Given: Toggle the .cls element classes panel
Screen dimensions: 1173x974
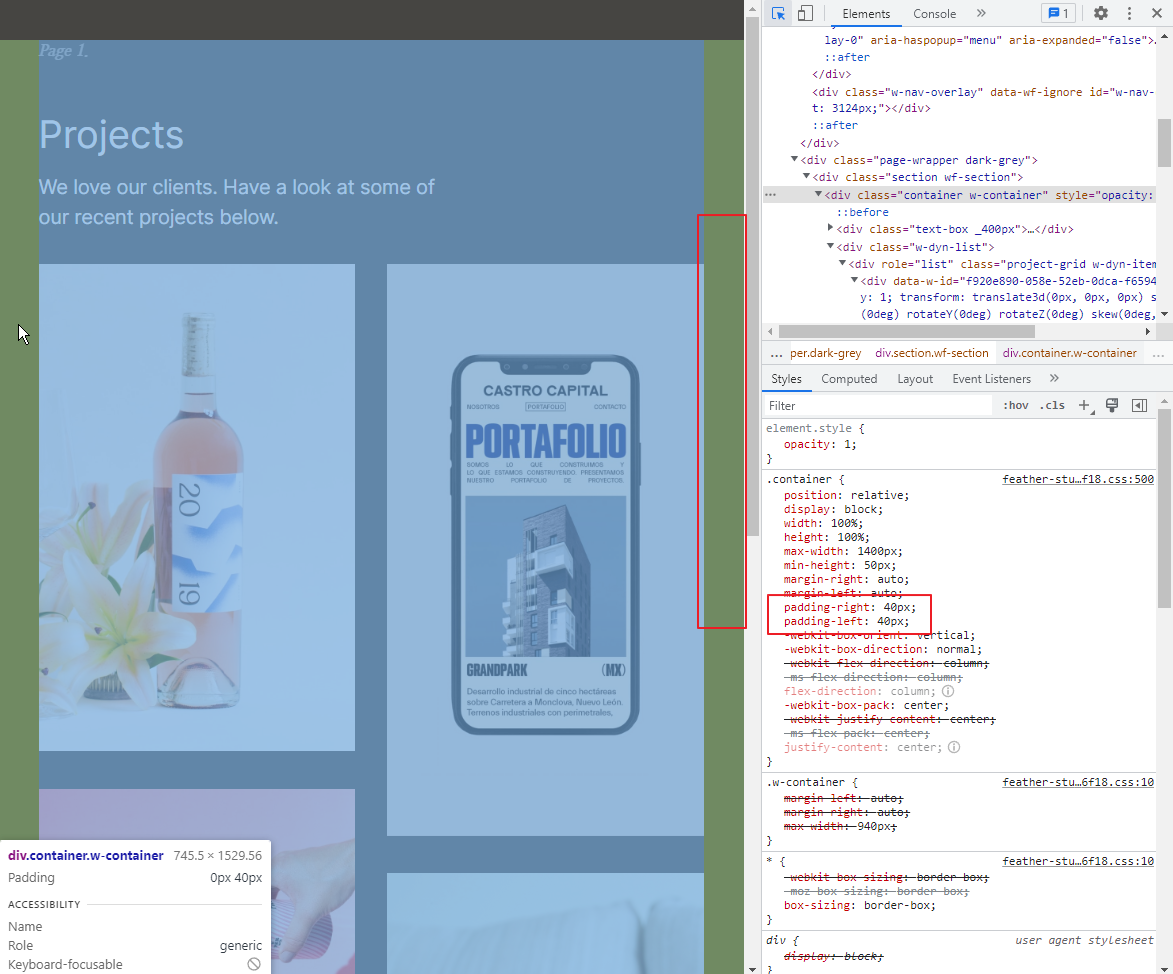Looking at the screenshot, I should [1052, 405].
